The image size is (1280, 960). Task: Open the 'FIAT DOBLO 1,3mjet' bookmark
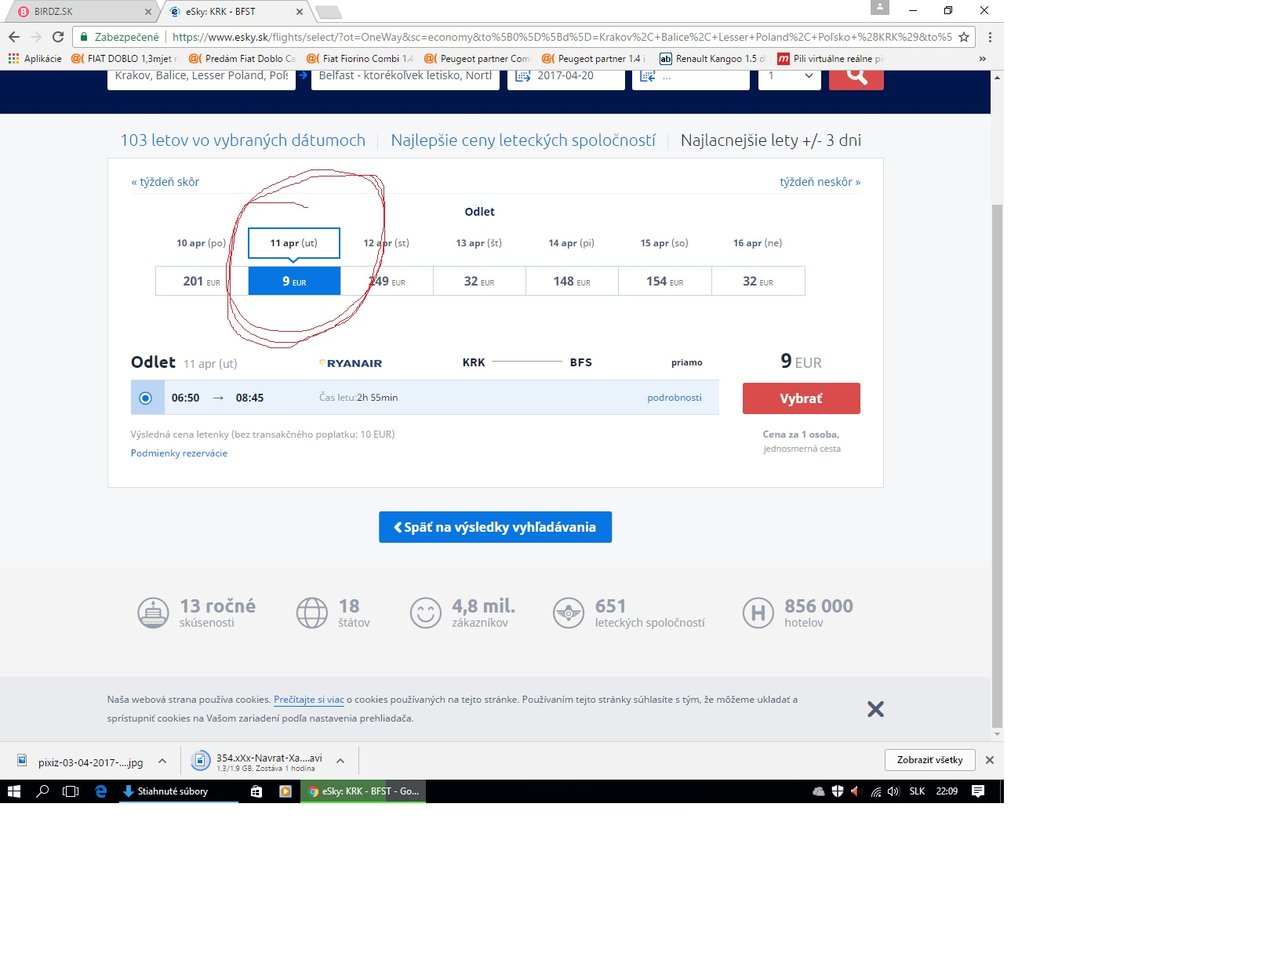click(x=125, y=59)
